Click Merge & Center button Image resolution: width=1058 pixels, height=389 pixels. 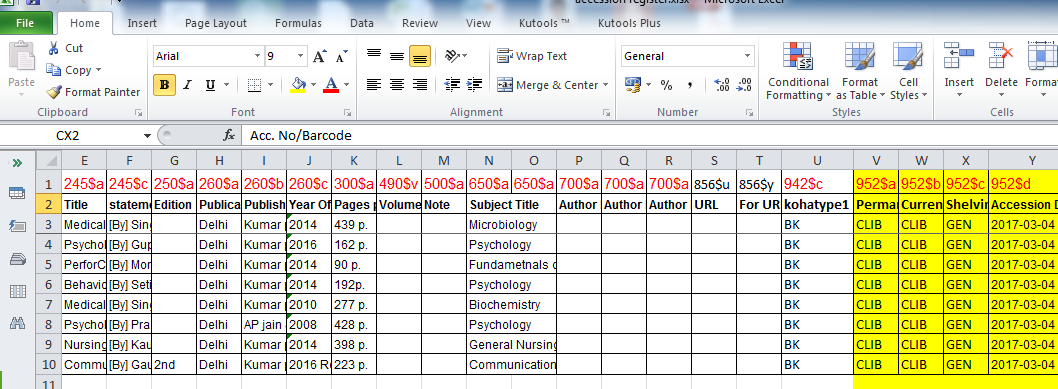pos(547,85)
